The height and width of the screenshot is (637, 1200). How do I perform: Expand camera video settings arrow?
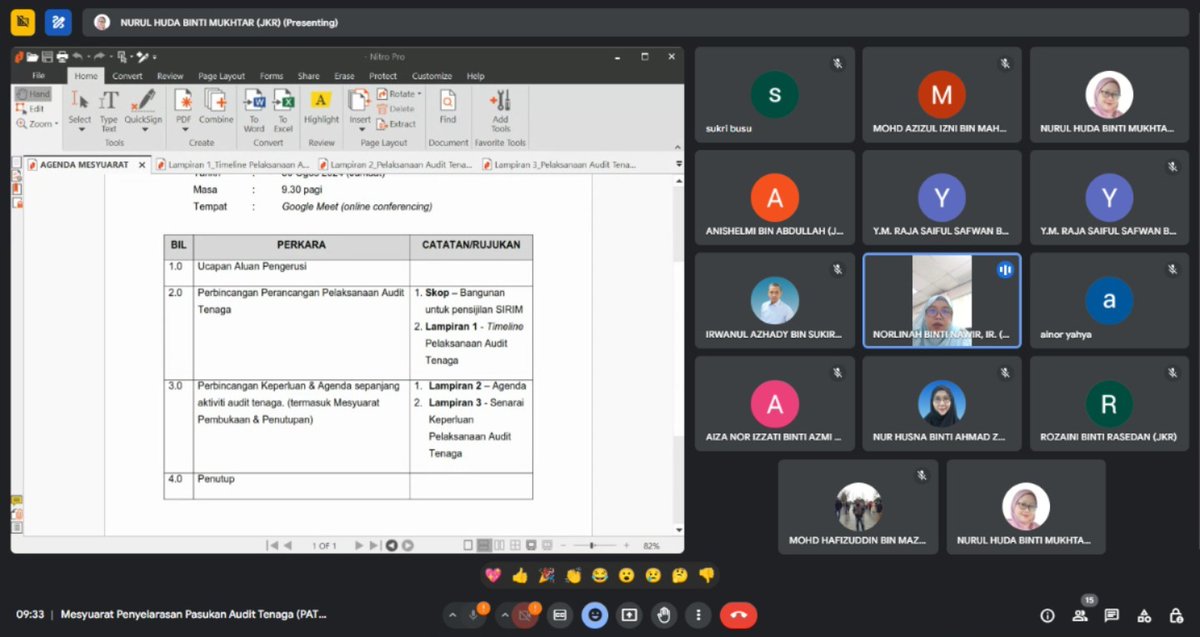point(505,615)
